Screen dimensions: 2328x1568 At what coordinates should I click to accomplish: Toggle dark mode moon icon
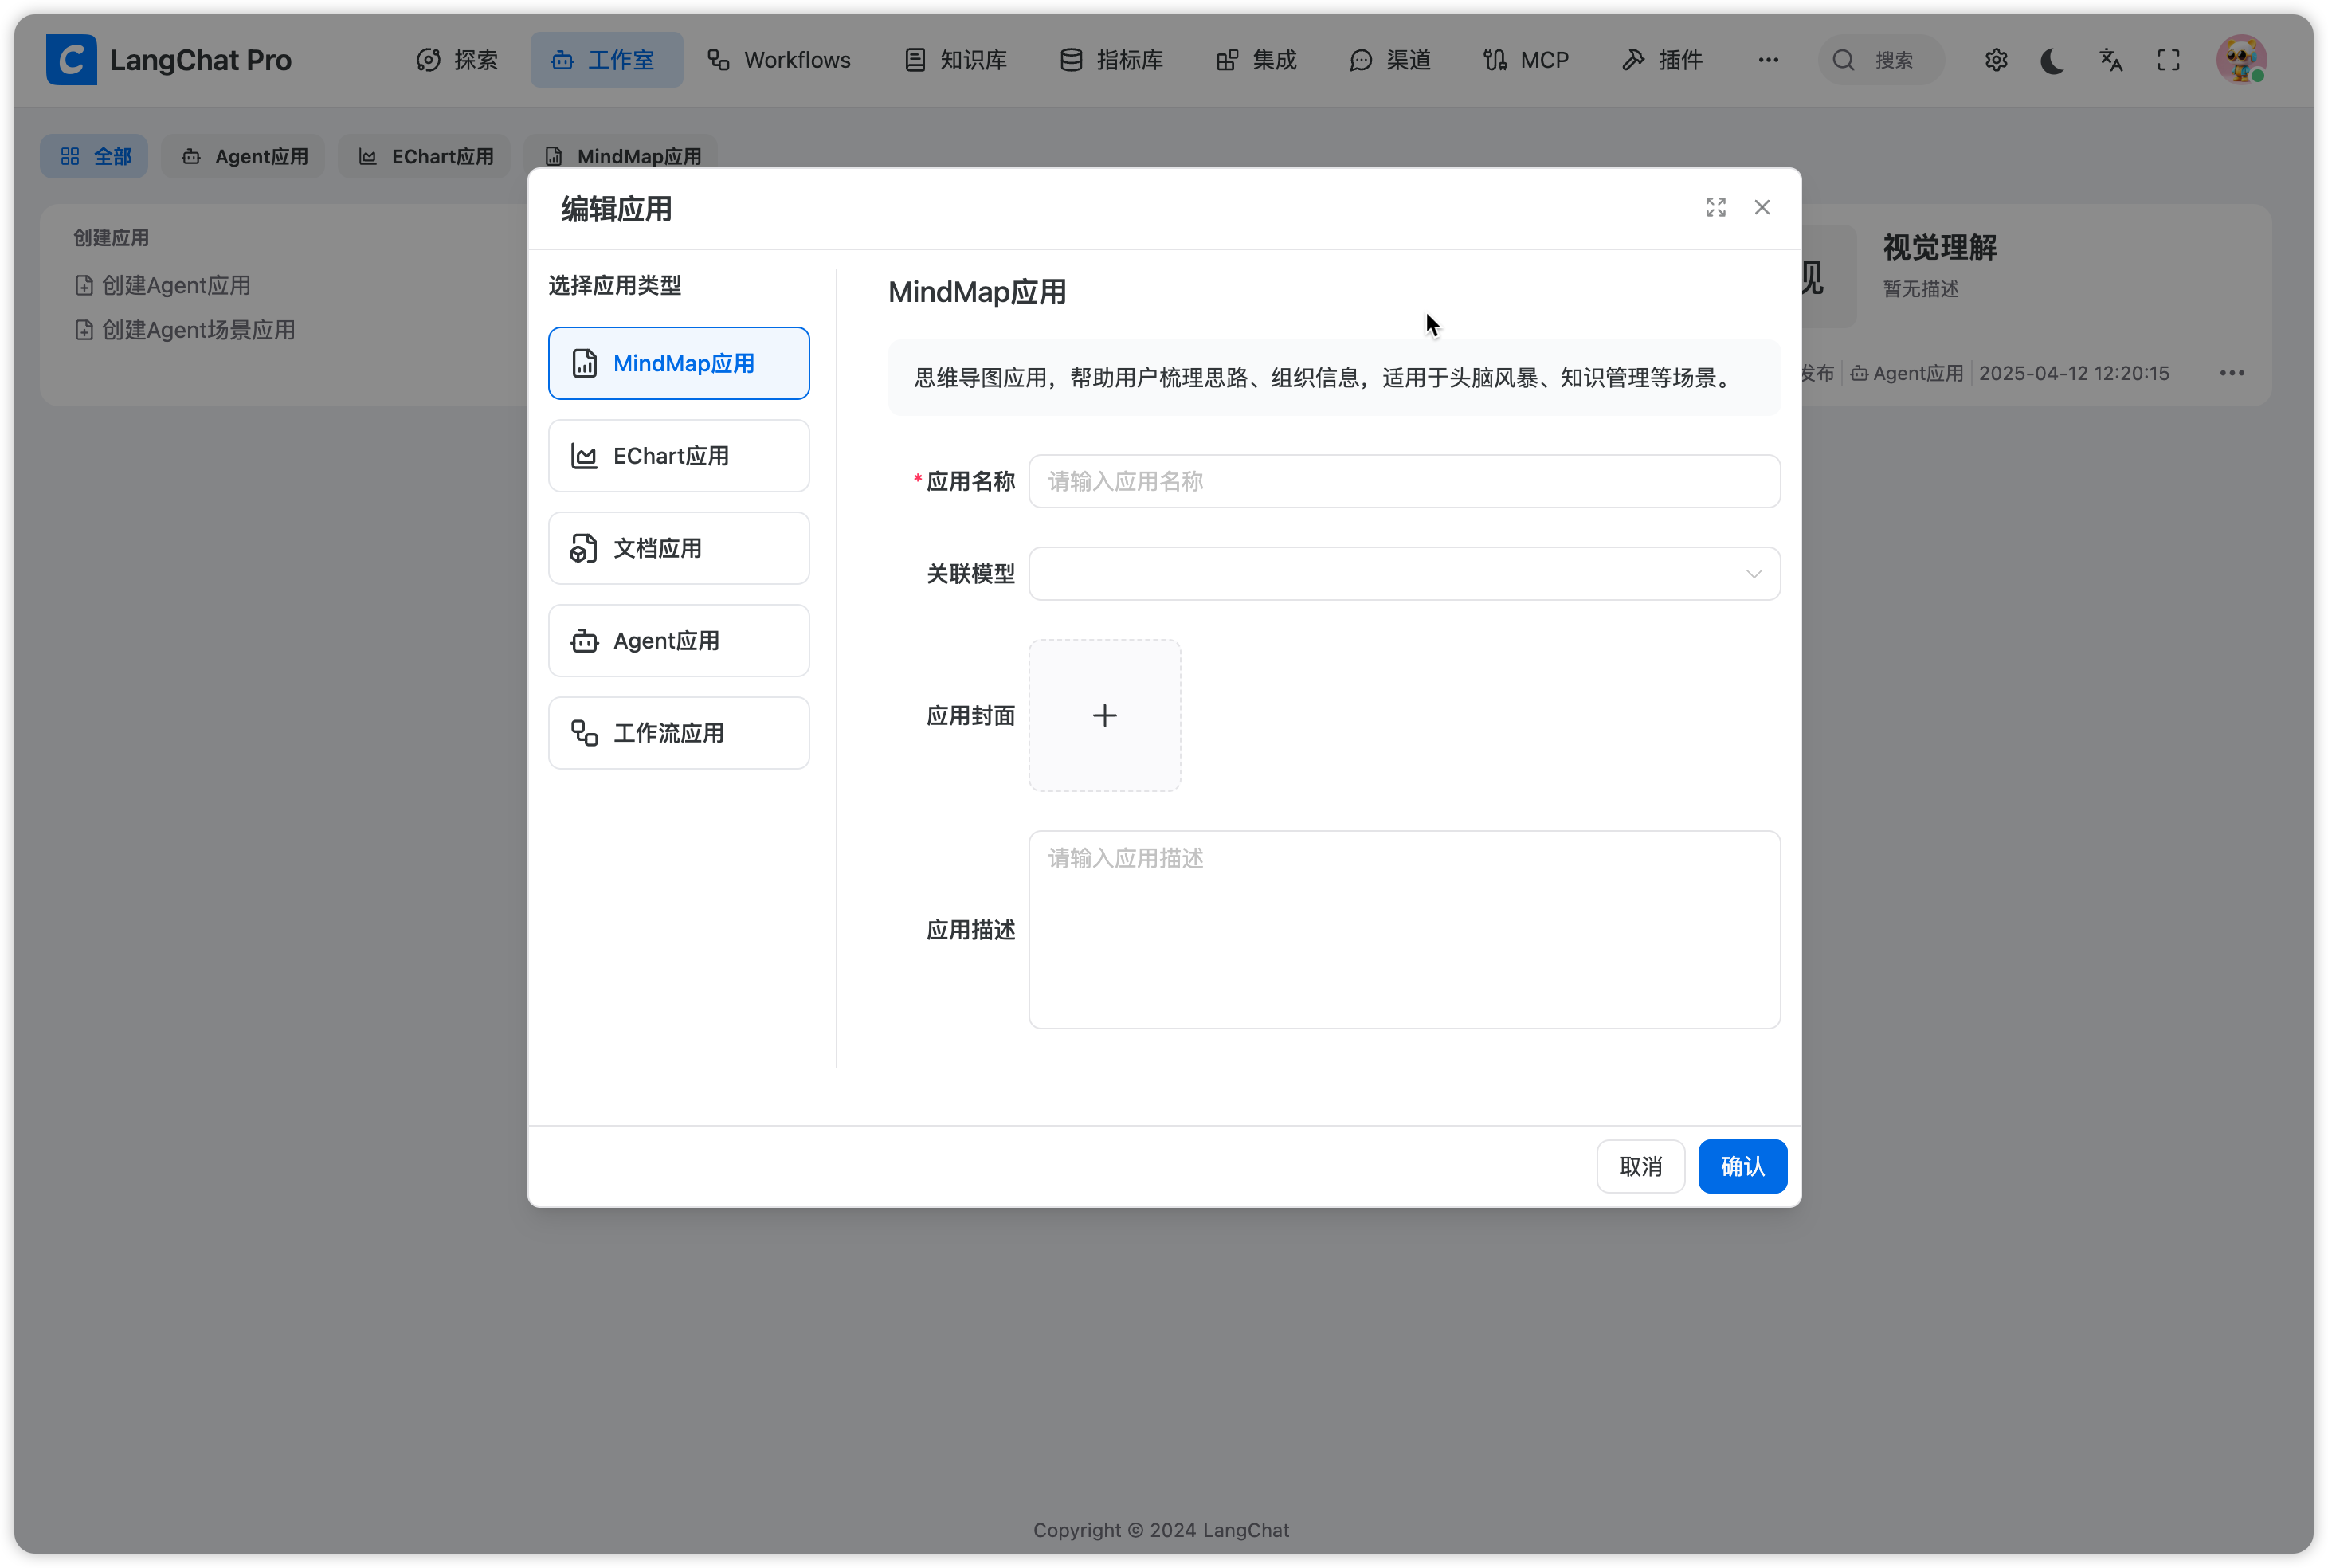coord(2052,60)
